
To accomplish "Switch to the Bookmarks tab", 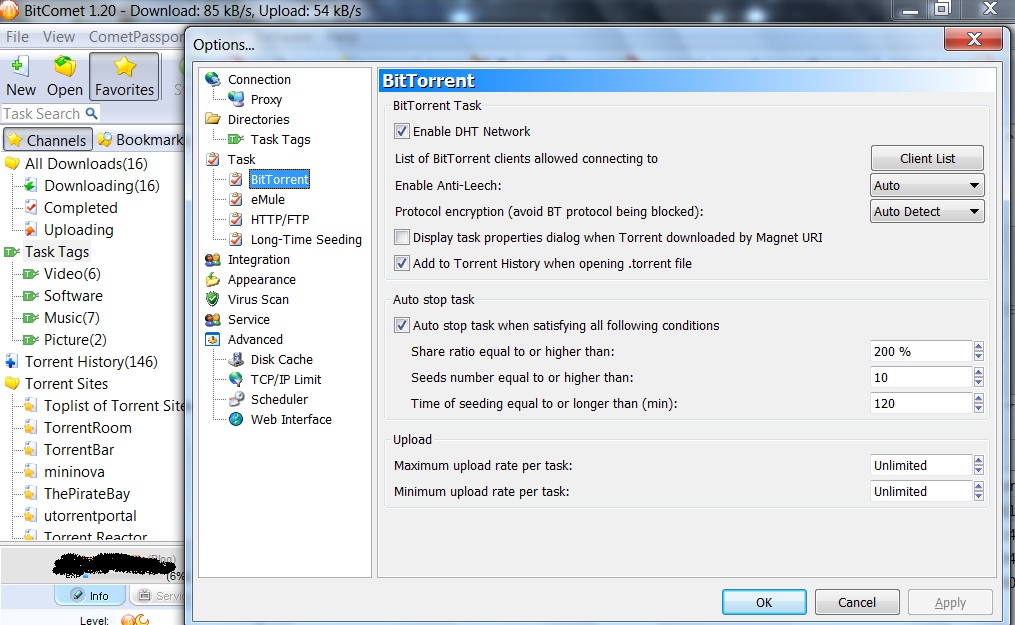I will (x=140, y=140).
